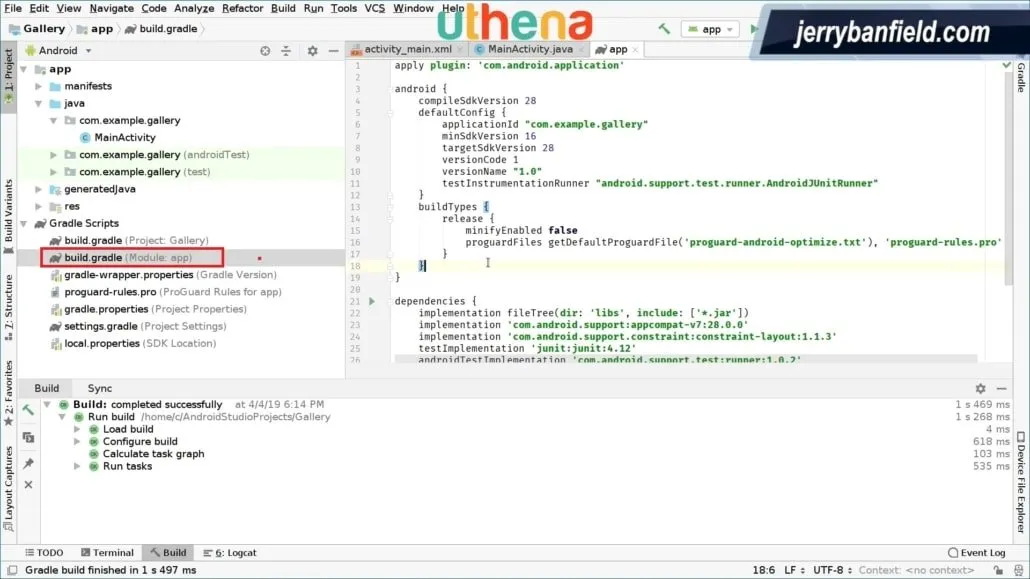
Task: Open Build panel settings gear
Action: pyautogui.click(x=980, y=388)
